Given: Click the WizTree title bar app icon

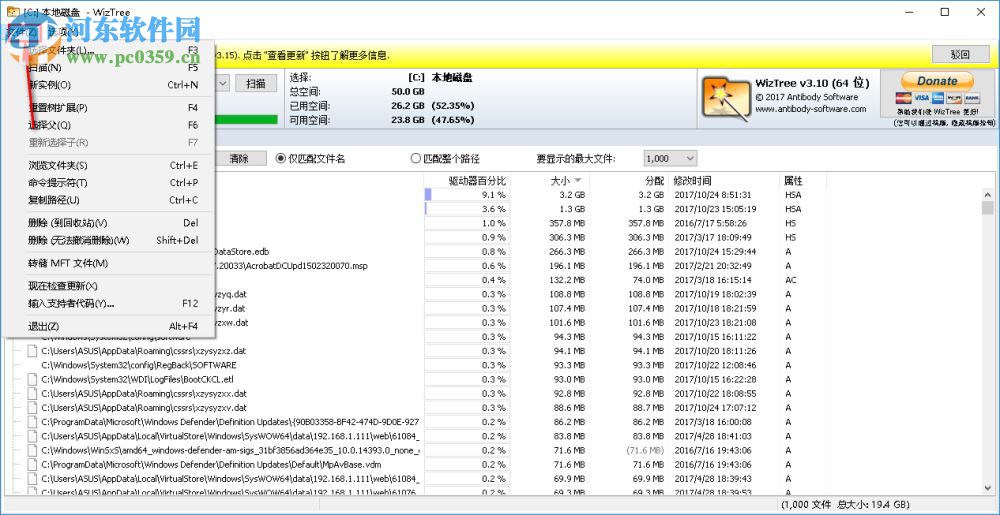Looking at the screenshot, I should pyautogui.click(x=11, y=11).
